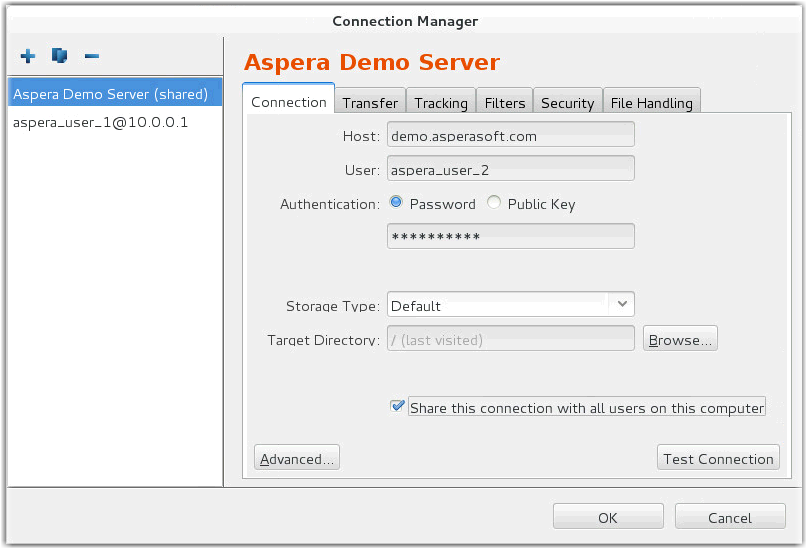Browse for a target directory
The width and height of the screenshot is (807, 549).
[x=680, y=339]
